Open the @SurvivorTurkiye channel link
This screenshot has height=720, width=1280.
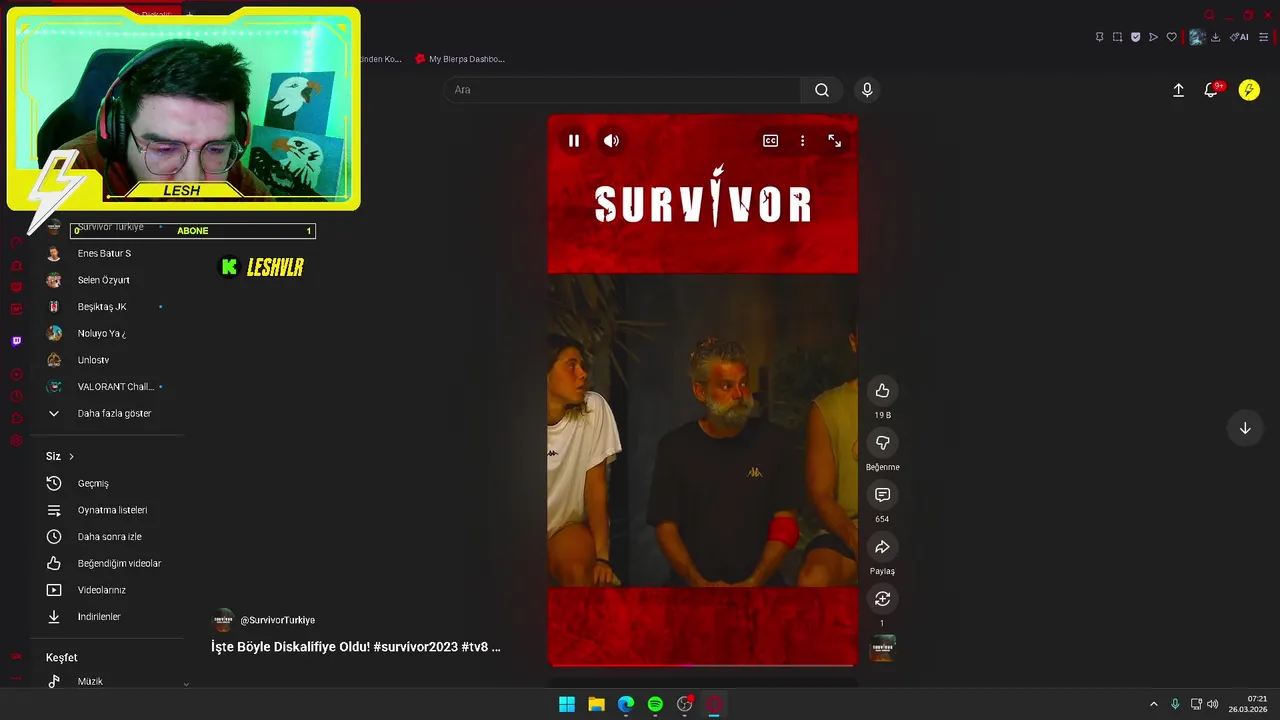[277, 620]
